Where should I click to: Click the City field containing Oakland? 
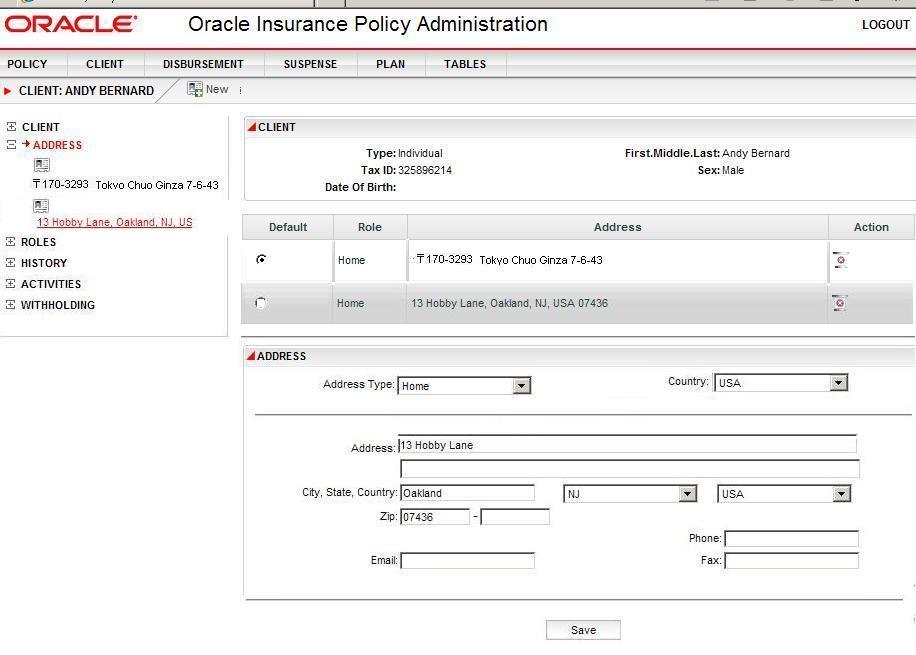point(467,493)
